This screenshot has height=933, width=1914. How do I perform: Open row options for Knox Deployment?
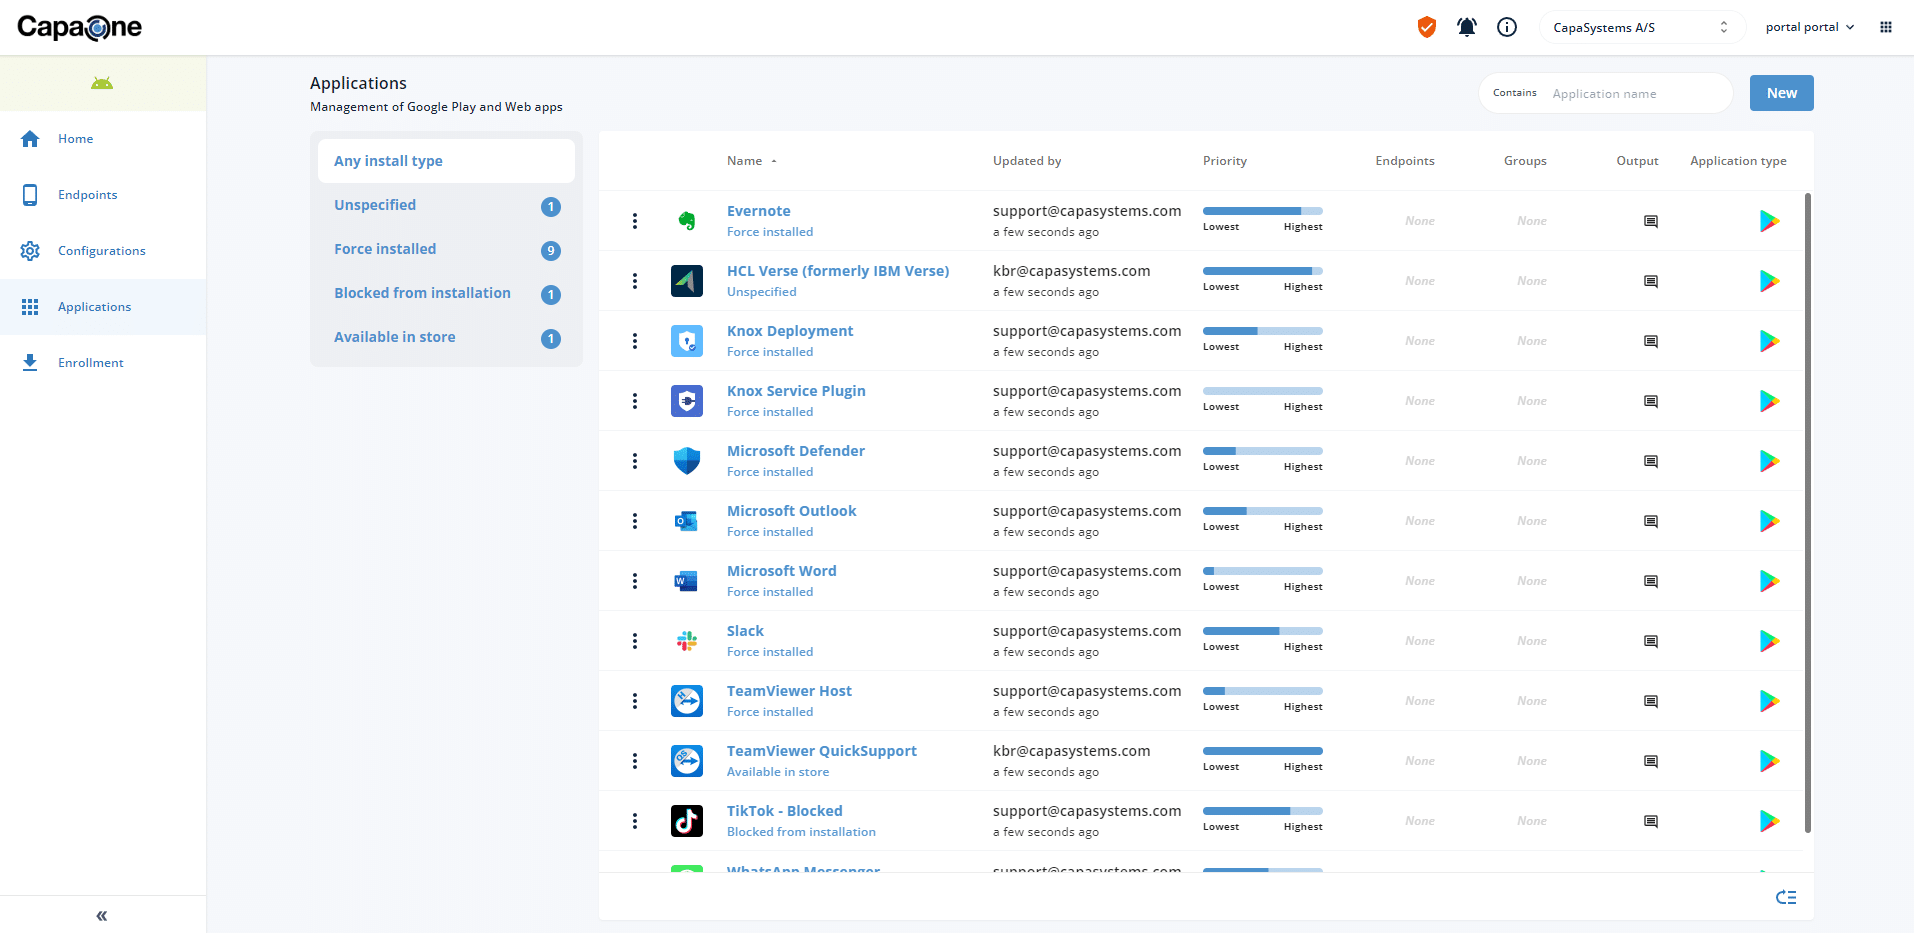[x=635, y=341]
